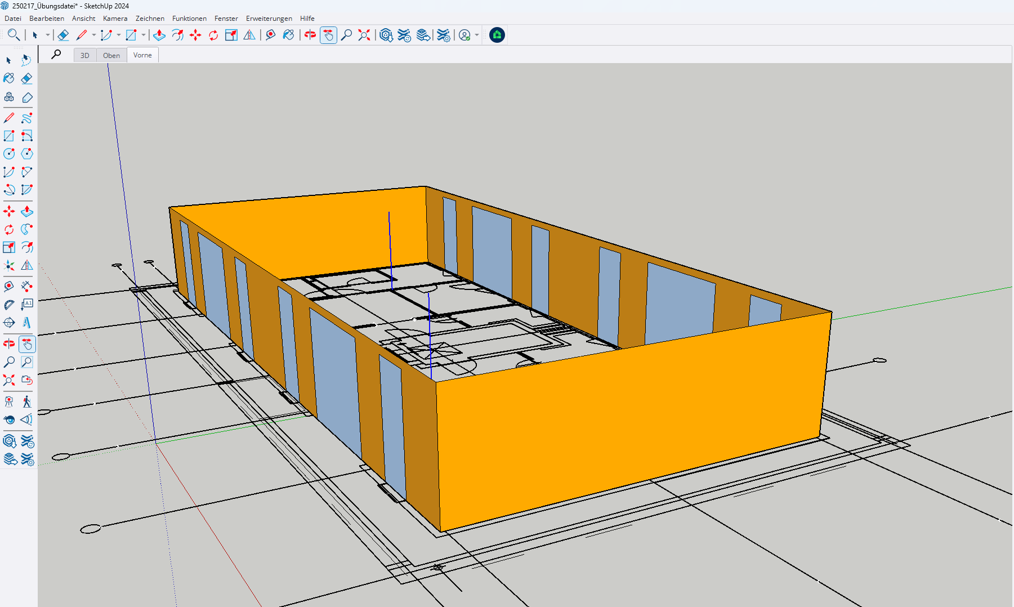
Task: Expand the Select tool dropdown arrow
Action: click(46, 35)
